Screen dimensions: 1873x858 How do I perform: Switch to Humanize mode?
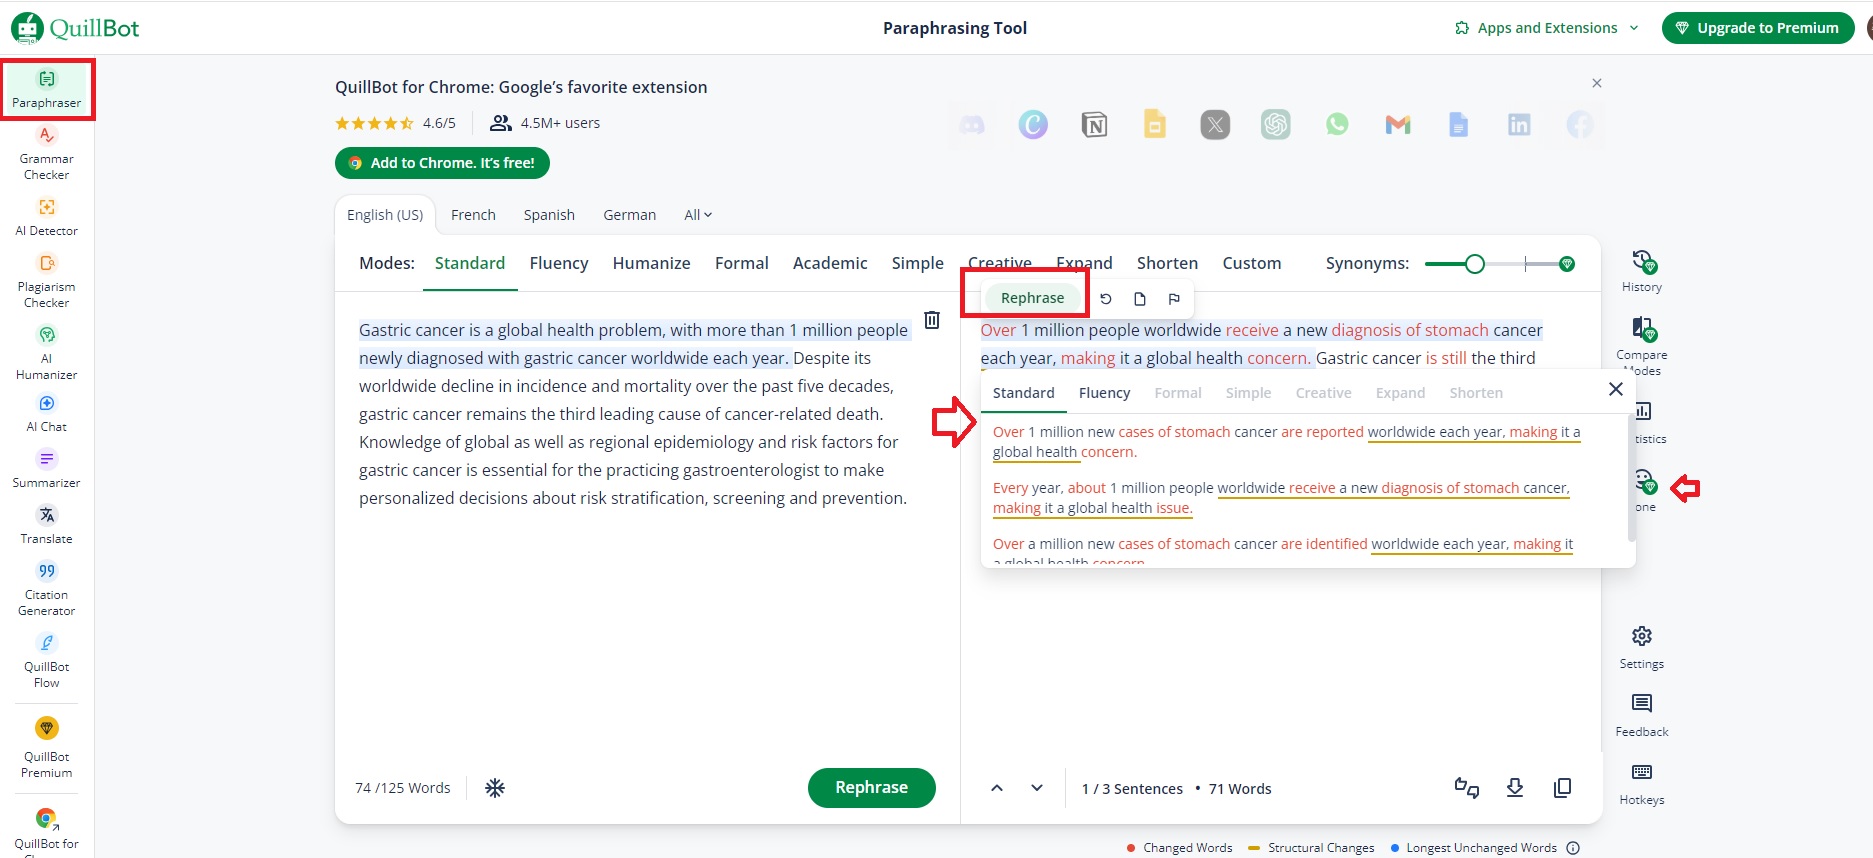(x=652, y=263)
